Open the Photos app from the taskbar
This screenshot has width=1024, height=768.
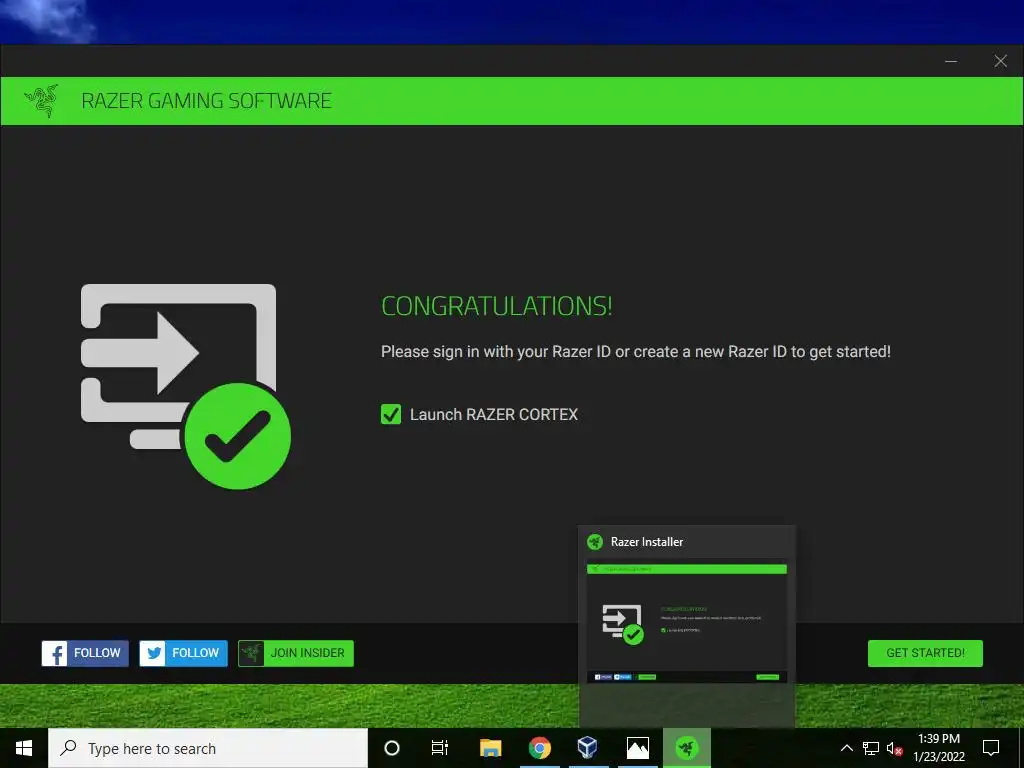pyautogui.click(x=637, y=748)
